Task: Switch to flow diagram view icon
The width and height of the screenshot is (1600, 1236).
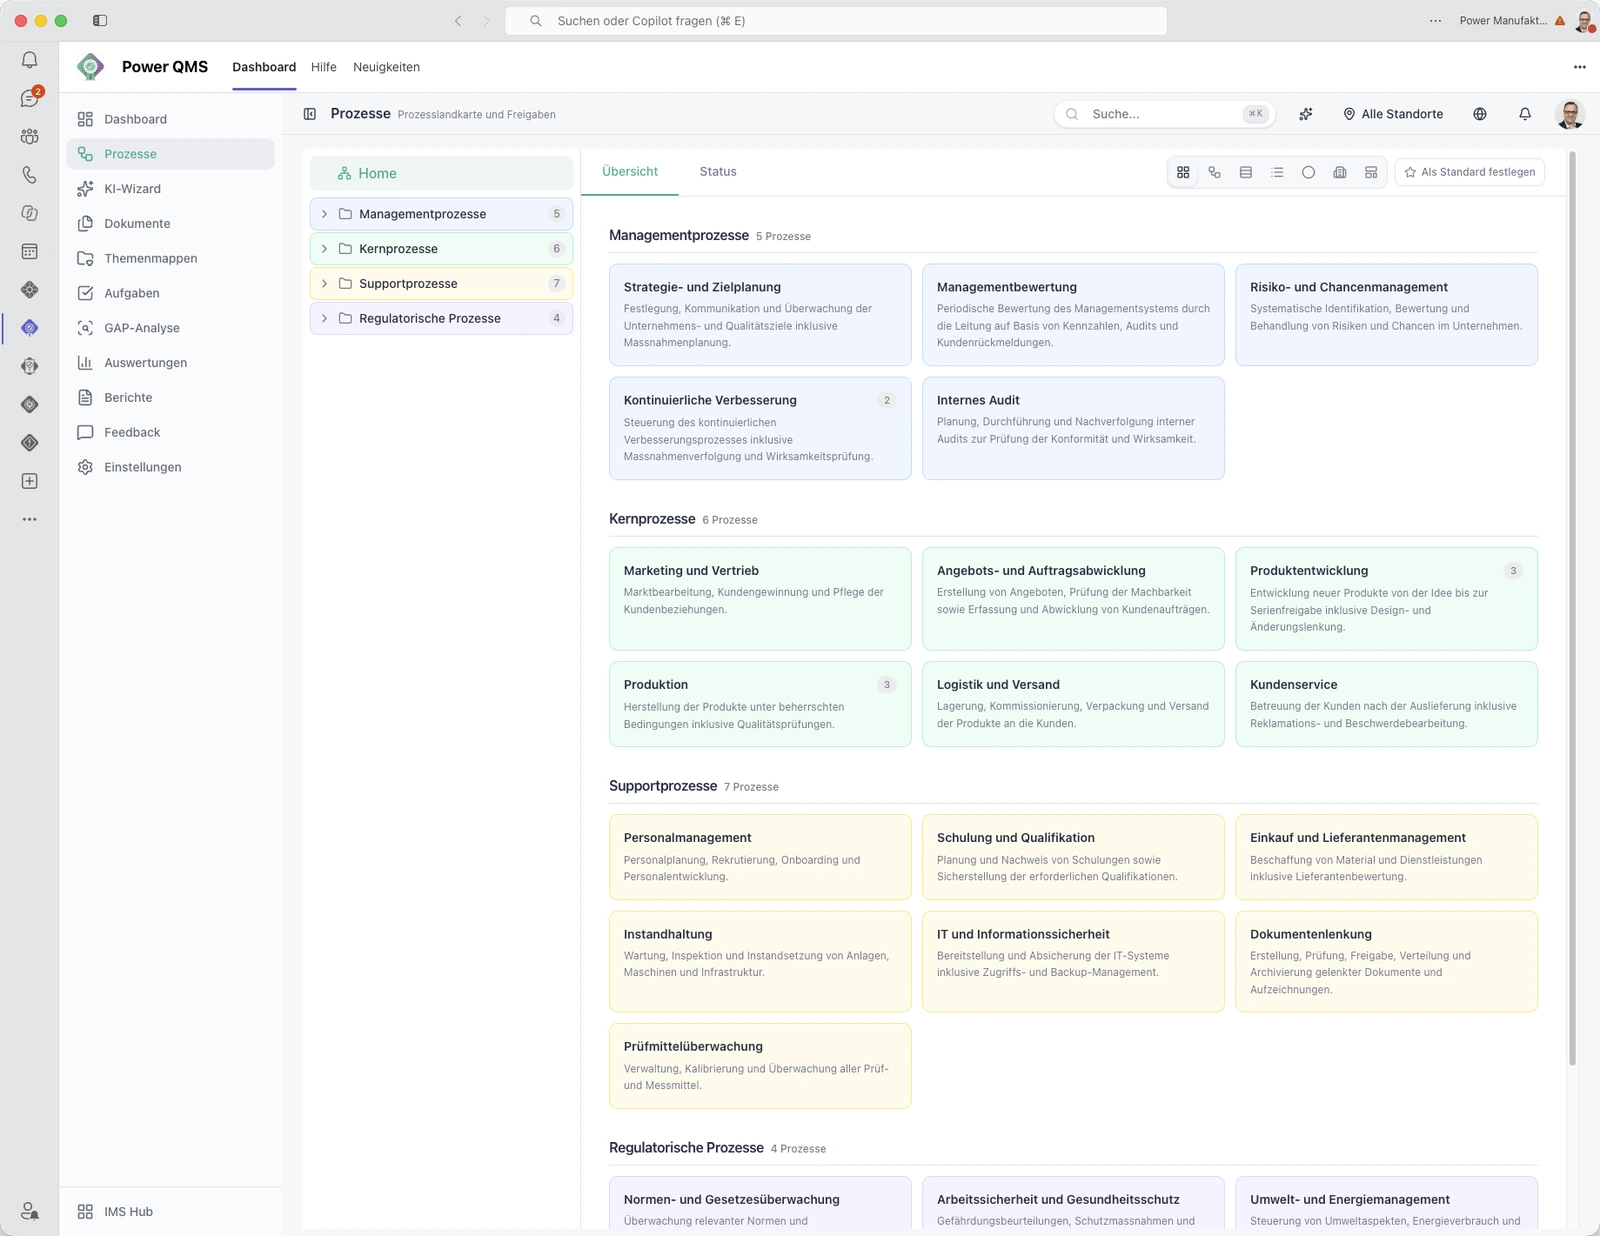Action: (1214, 172)
